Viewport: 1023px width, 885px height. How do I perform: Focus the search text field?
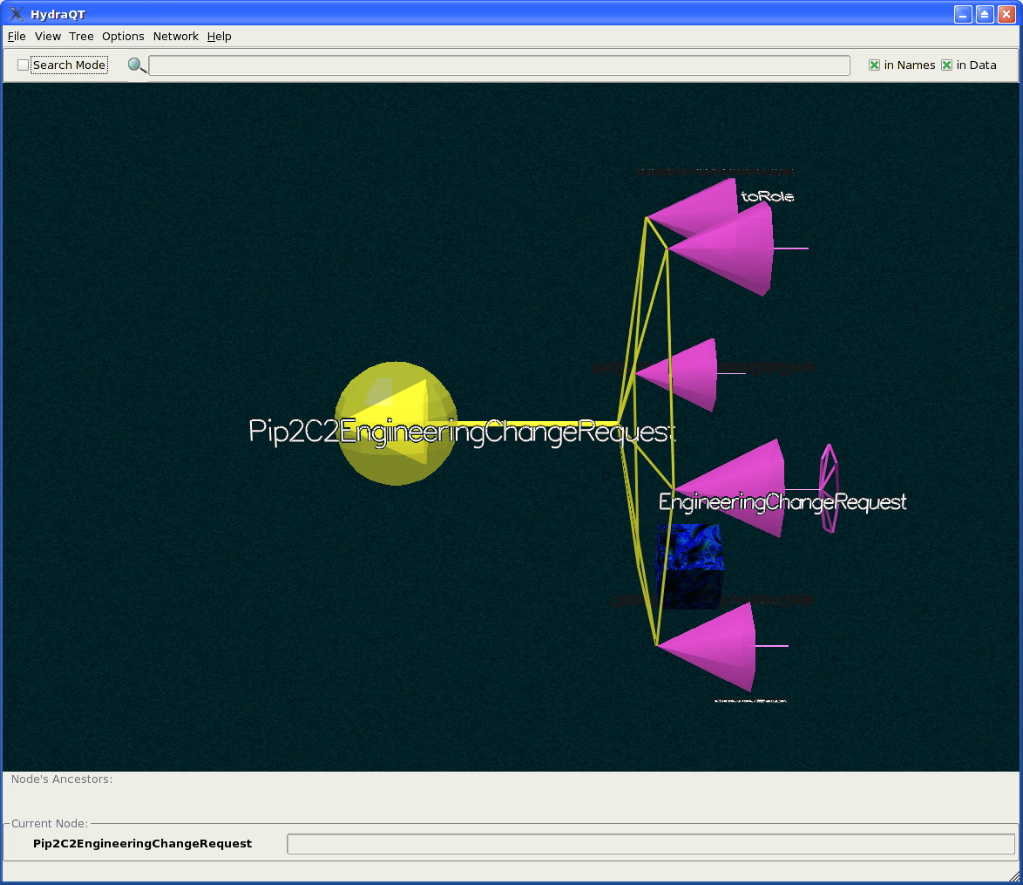click(499, 65)
